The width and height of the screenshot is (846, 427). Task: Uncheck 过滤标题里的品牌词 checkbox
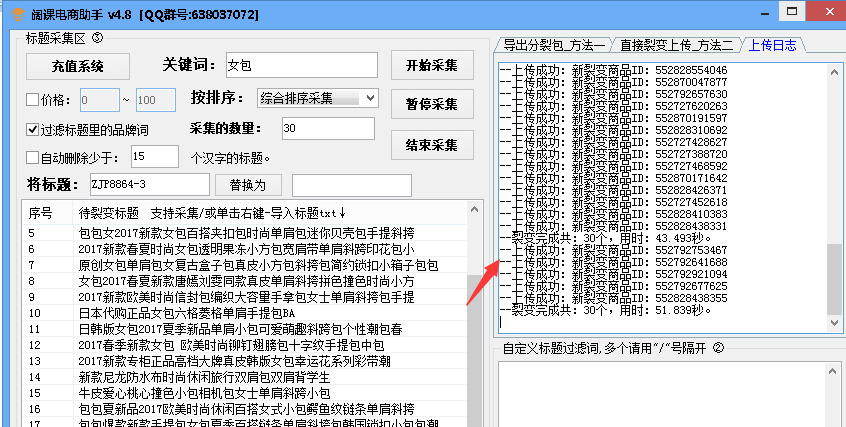pyautogui.click(x=32, y=129)
